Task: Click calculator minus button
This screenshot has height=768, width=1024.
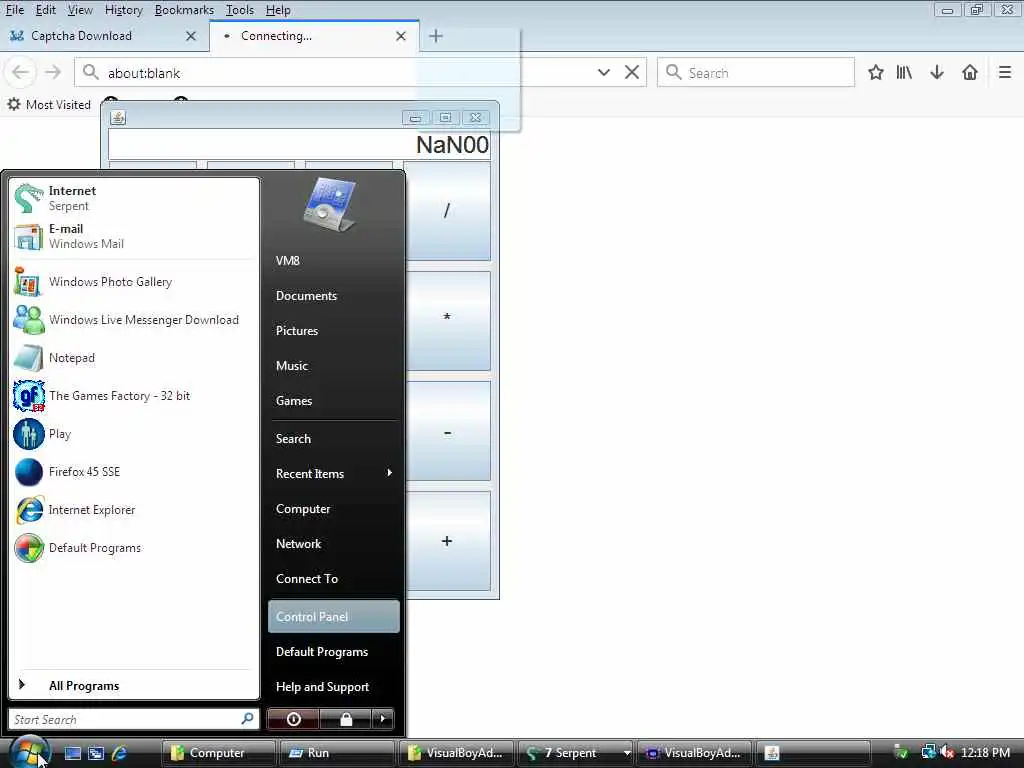Action: click(447, 431)
